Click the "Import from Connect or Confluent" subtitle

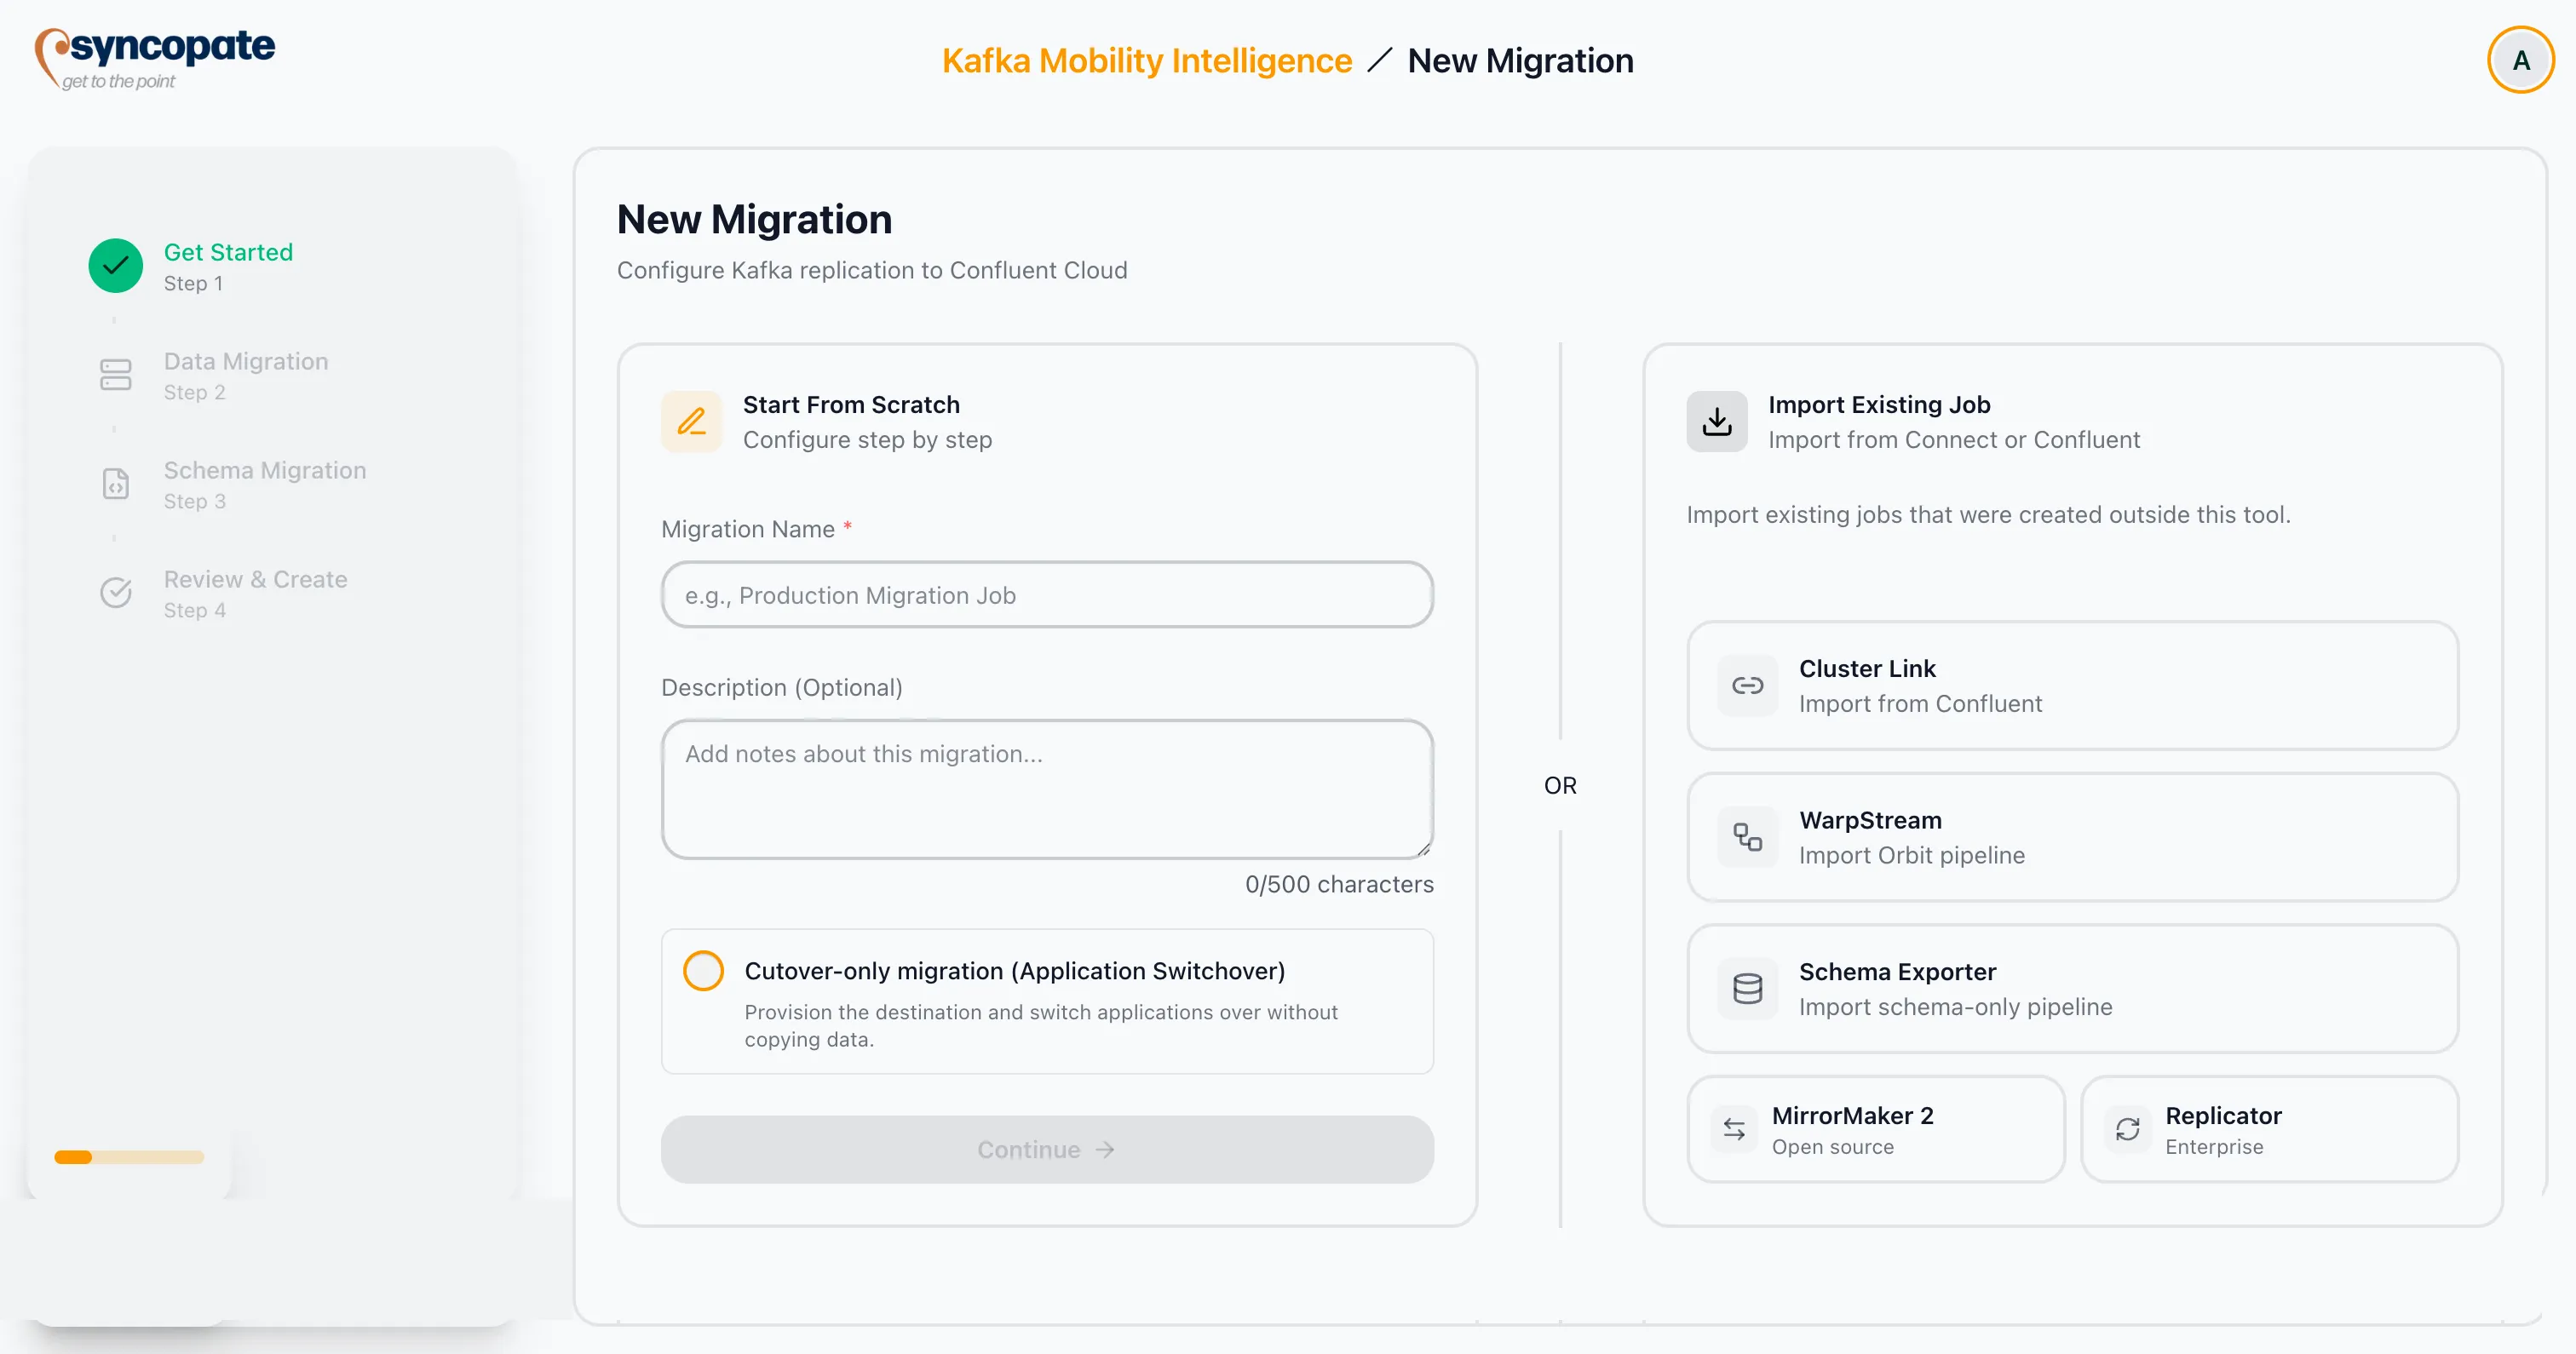tap(1954, 440)
